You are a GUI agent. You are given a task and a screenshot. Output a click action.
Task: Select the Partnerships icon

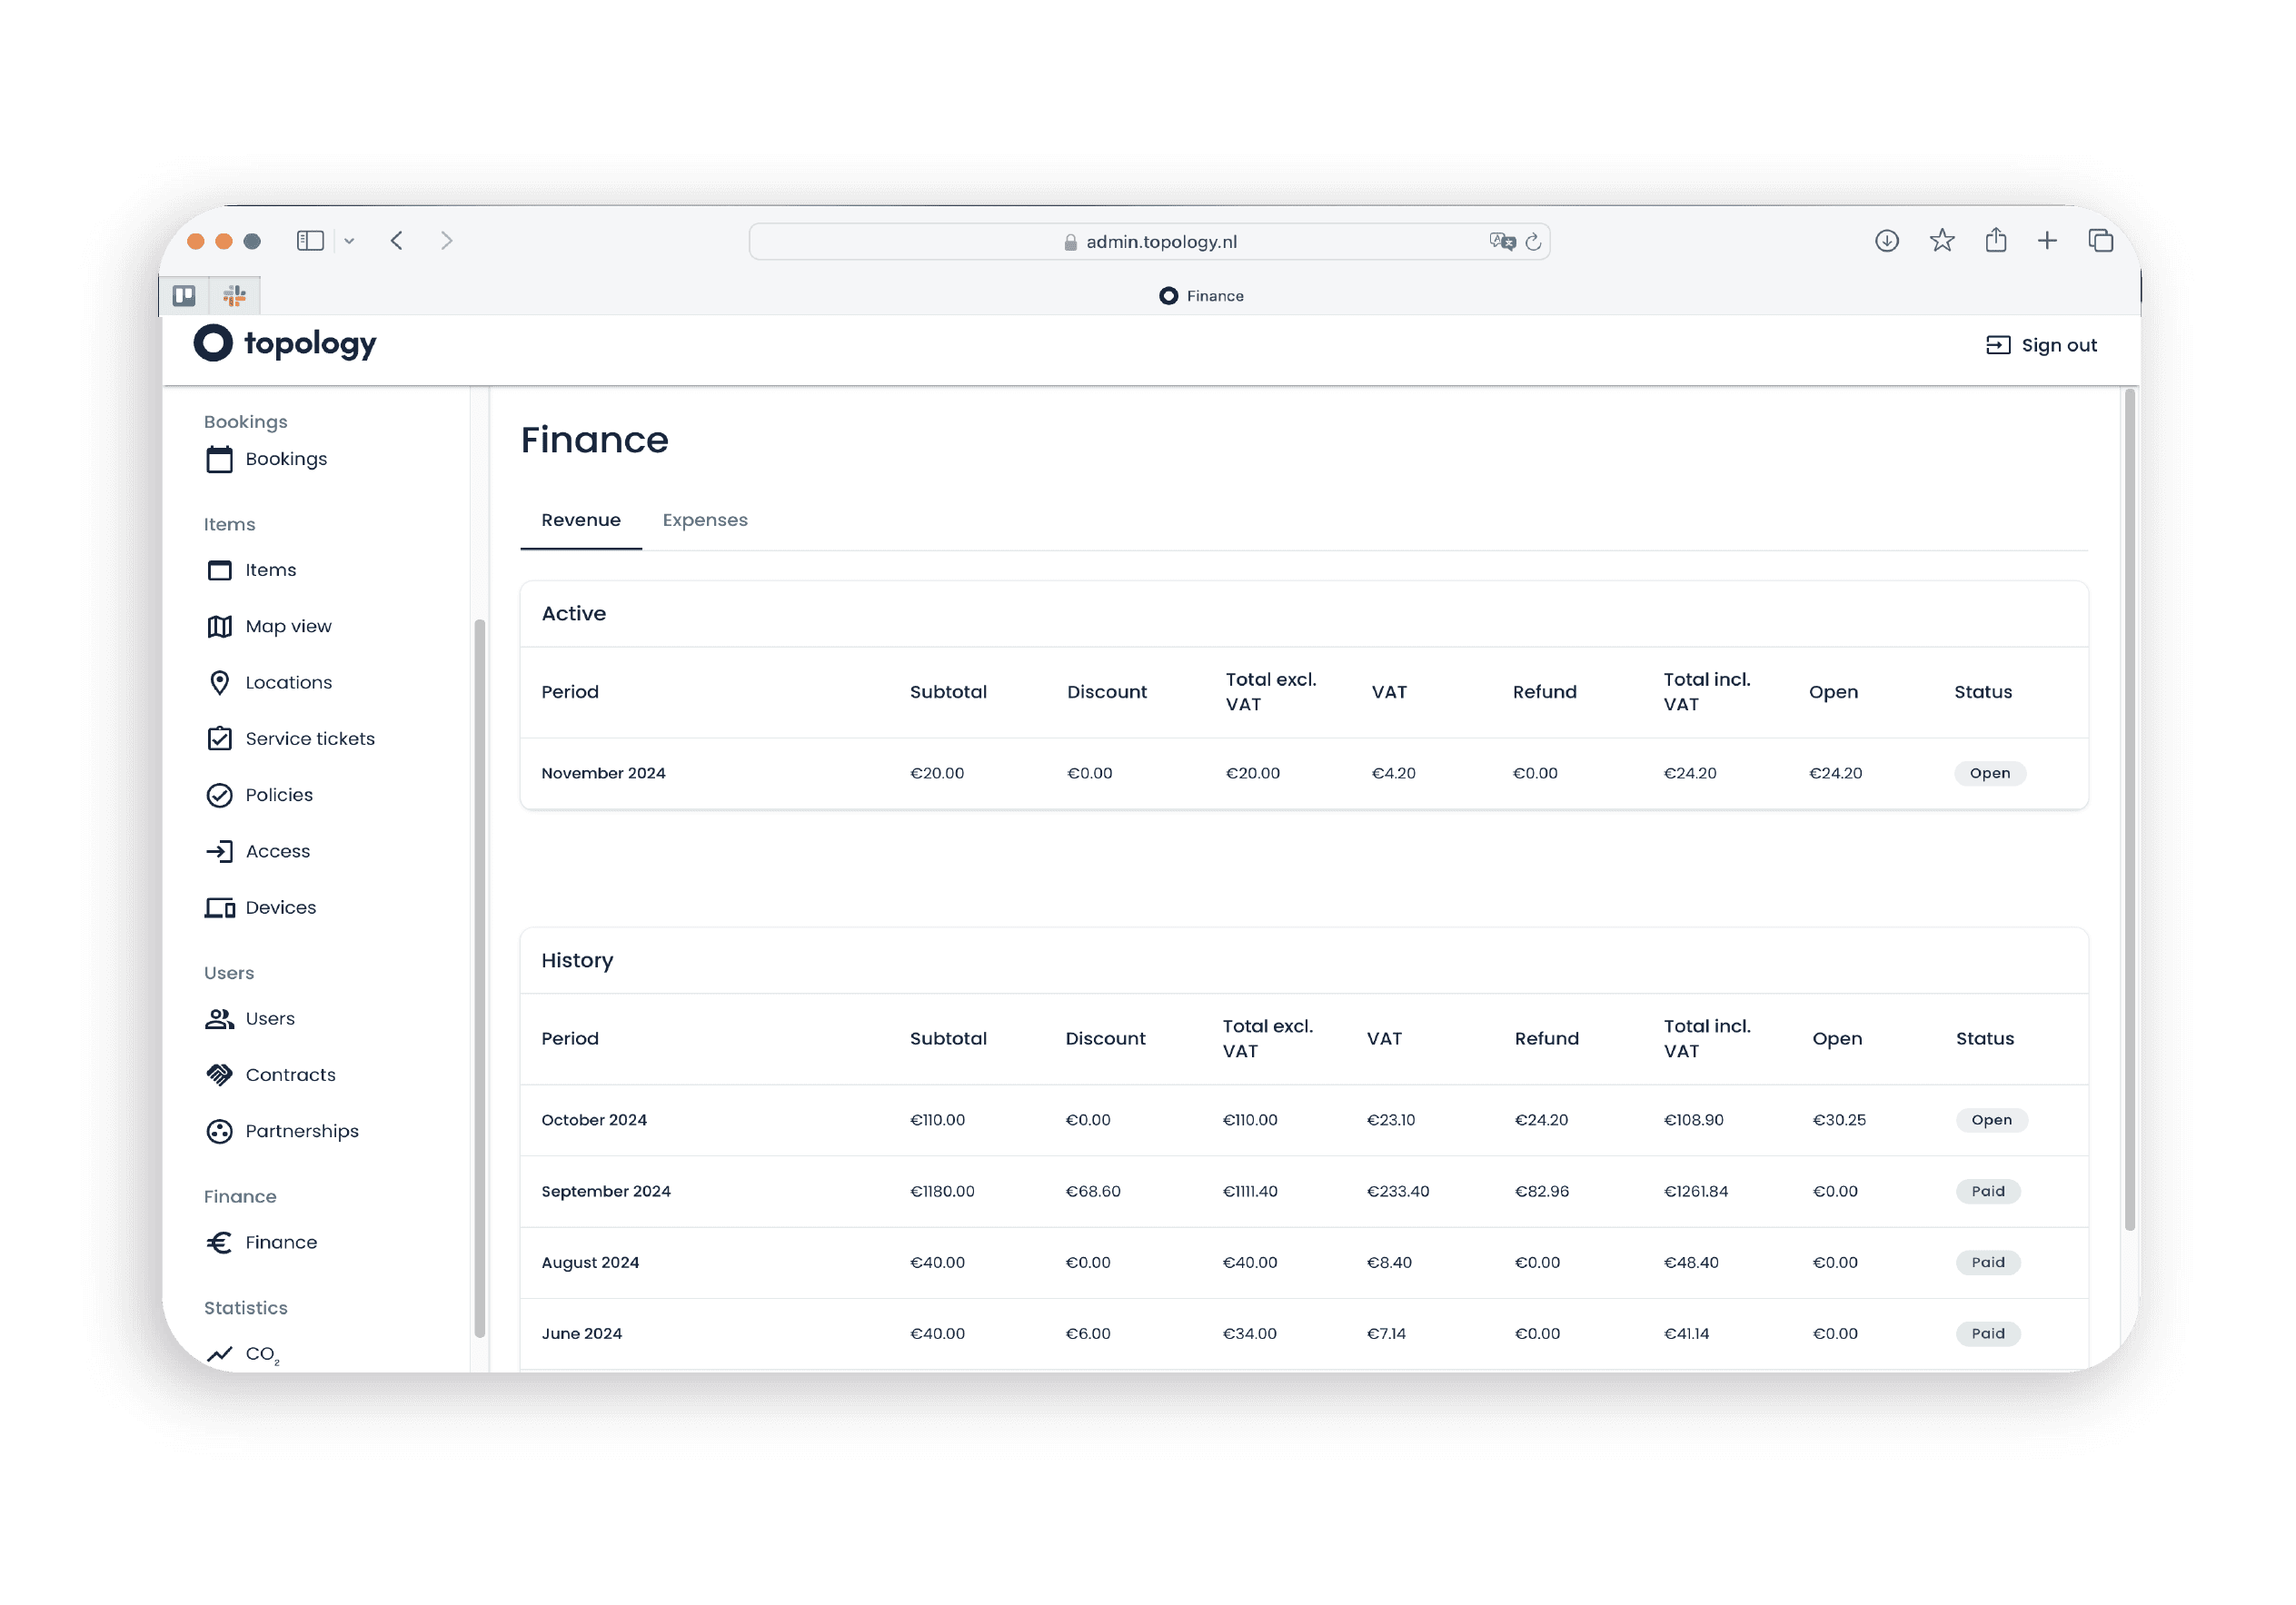(219, 1131)
